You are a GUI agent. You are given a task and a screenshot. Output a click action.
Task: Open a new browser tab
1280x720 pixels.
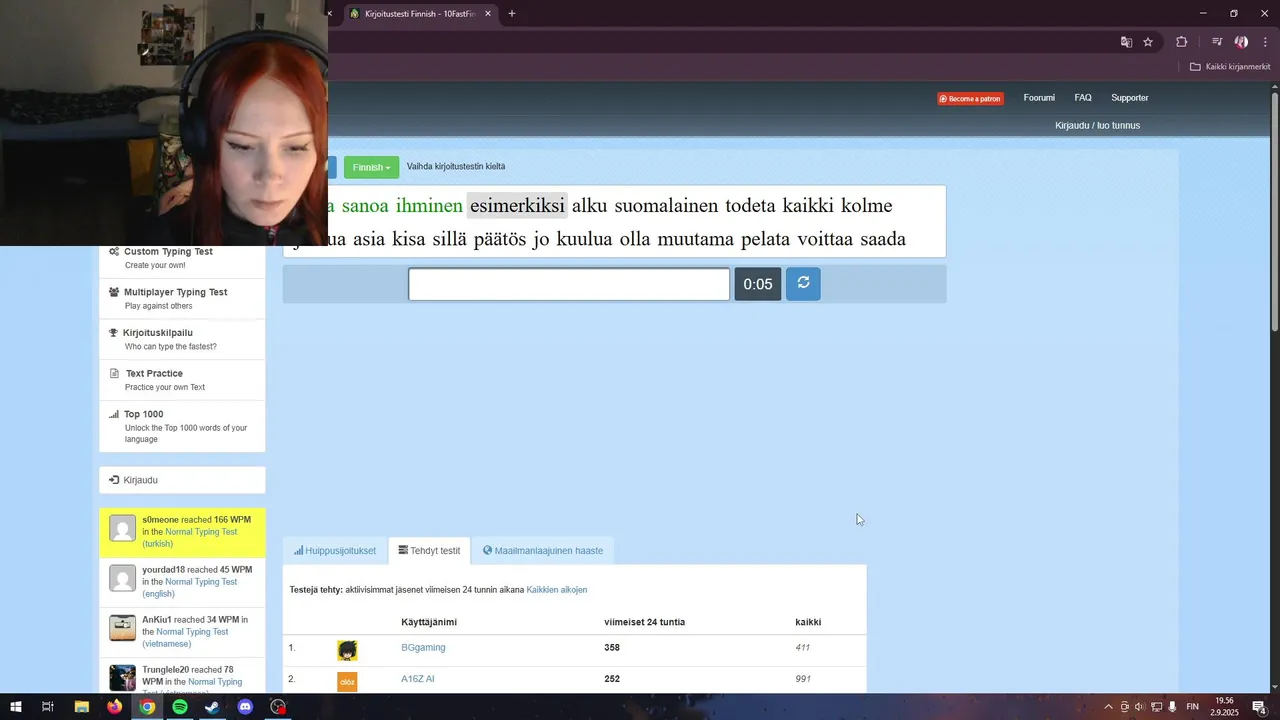[512, 14]
